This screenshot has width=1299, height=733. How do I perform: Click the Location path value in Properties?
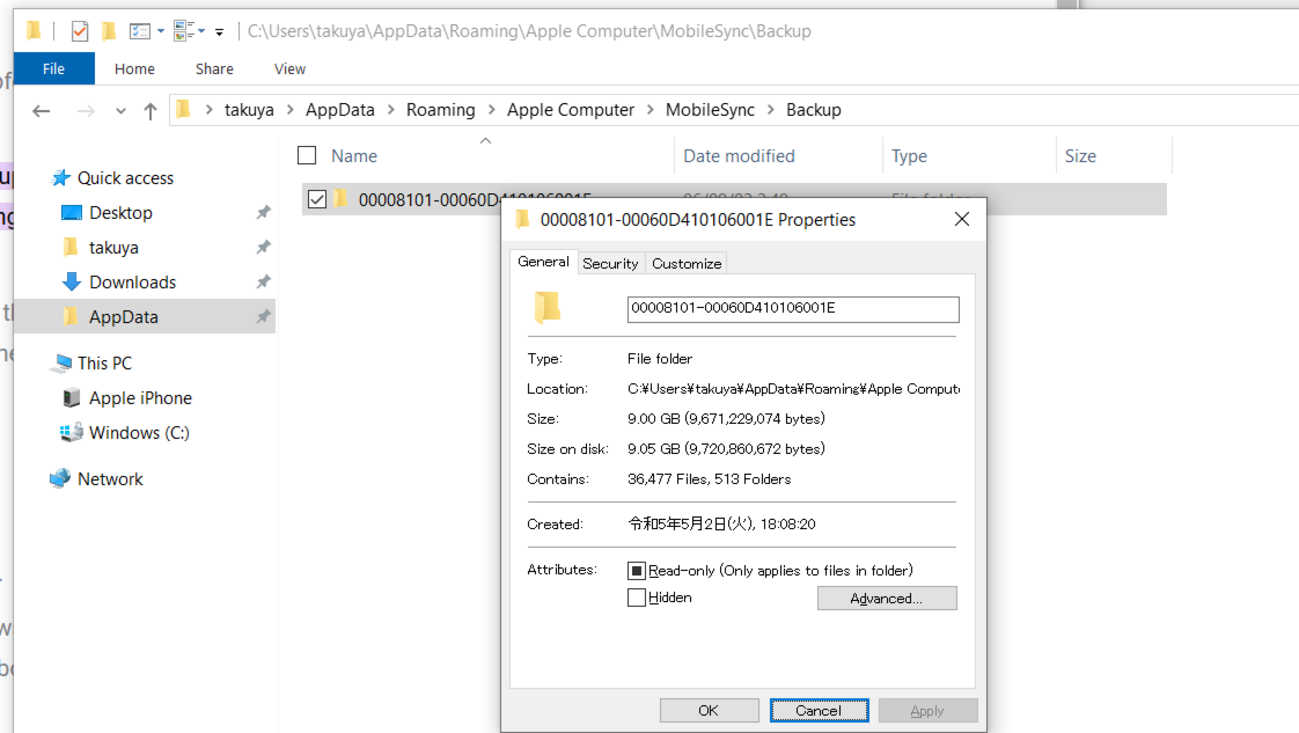pyautogui.click(x=794, y=389)
